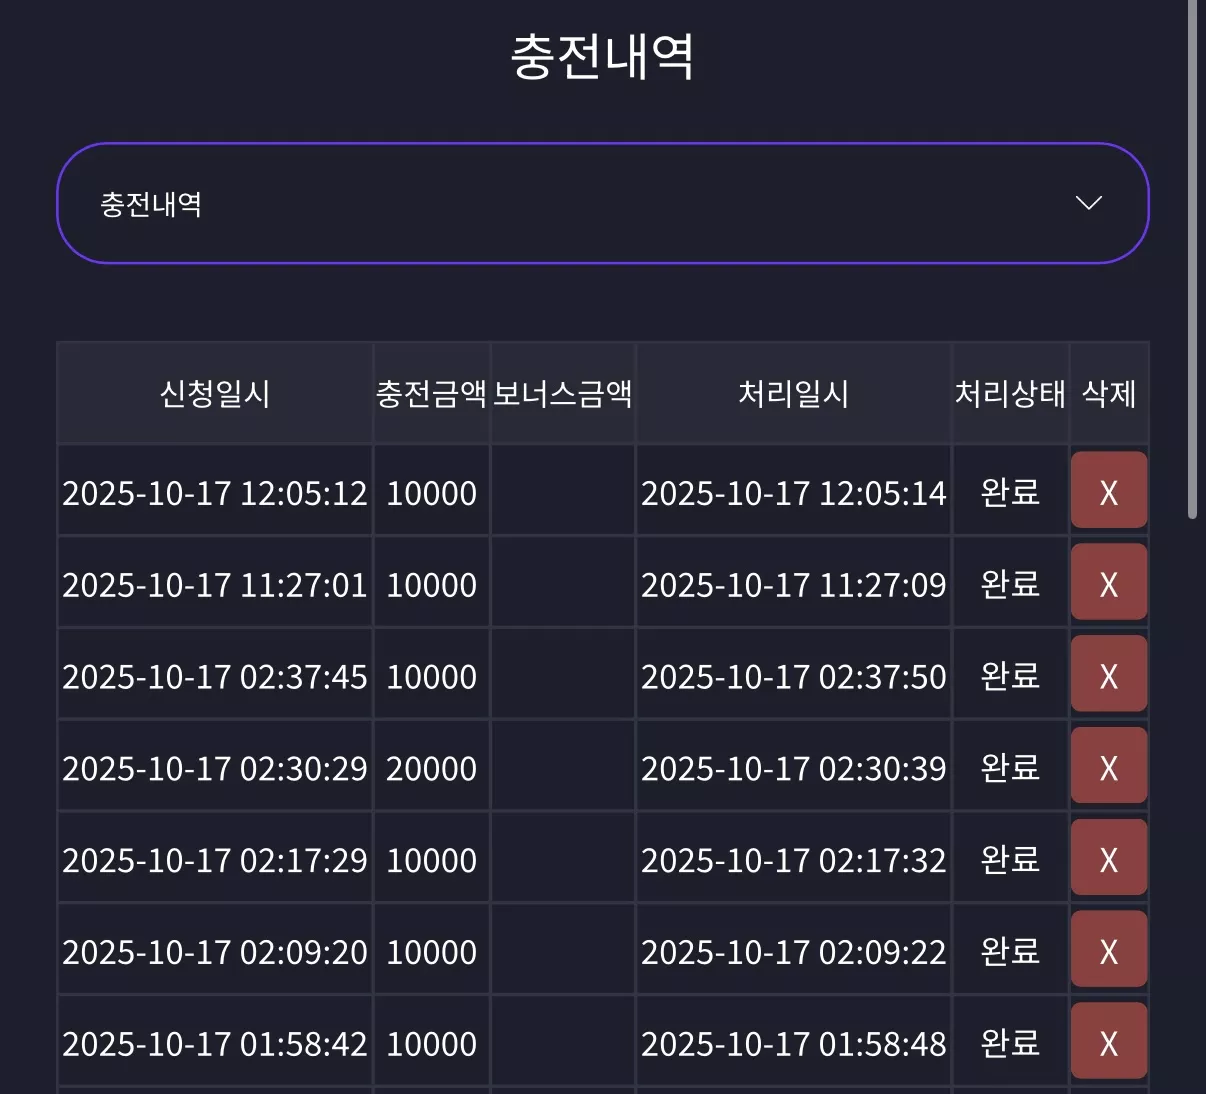Viewport: 1206px width, 1094px height.
Task: Remove the 02:17:29 charge entry
Action: pyautogui.click(x=1108, y=857)
